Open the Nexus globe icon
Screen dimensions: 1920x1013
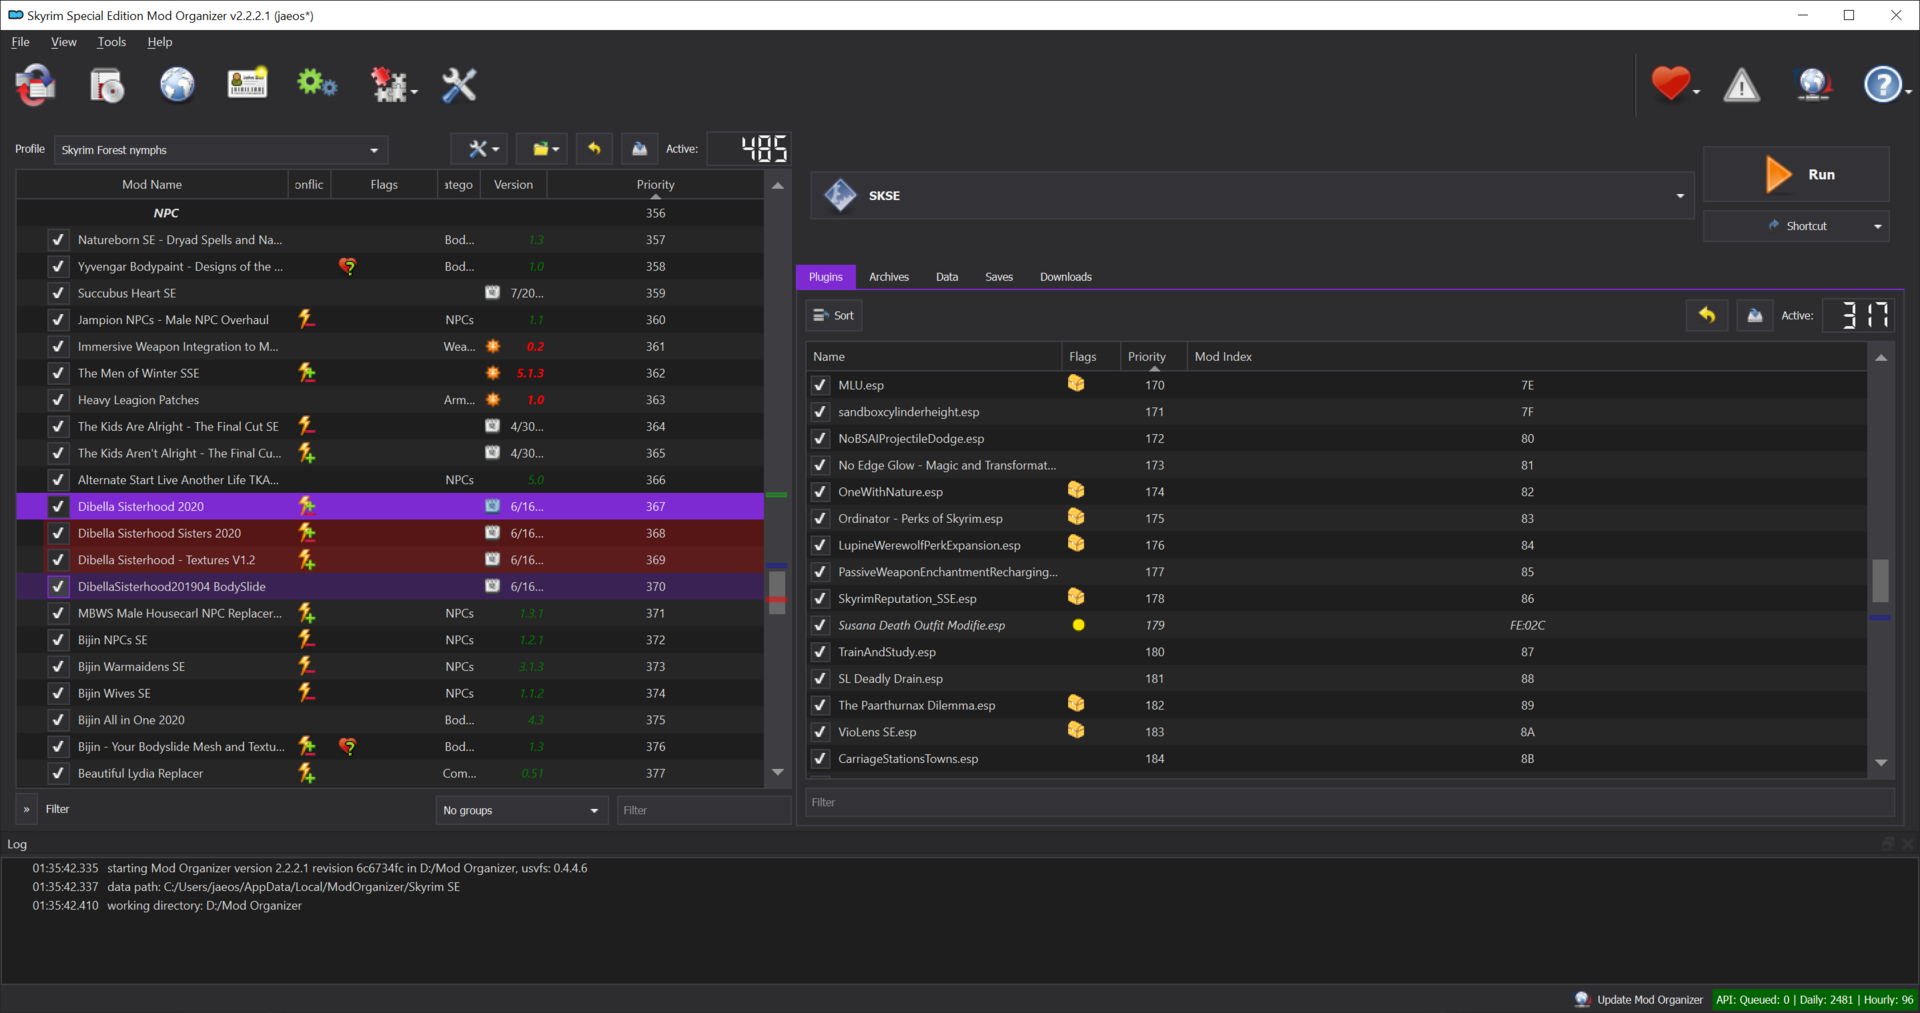(x=177, y=85)
